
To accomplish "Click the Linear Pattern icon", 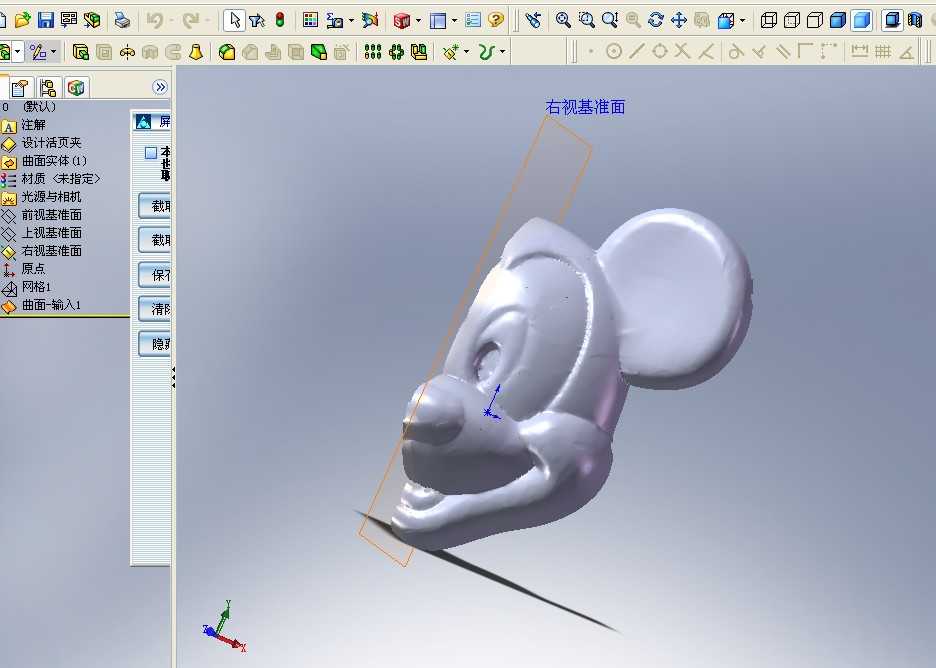I will (372, 52).
